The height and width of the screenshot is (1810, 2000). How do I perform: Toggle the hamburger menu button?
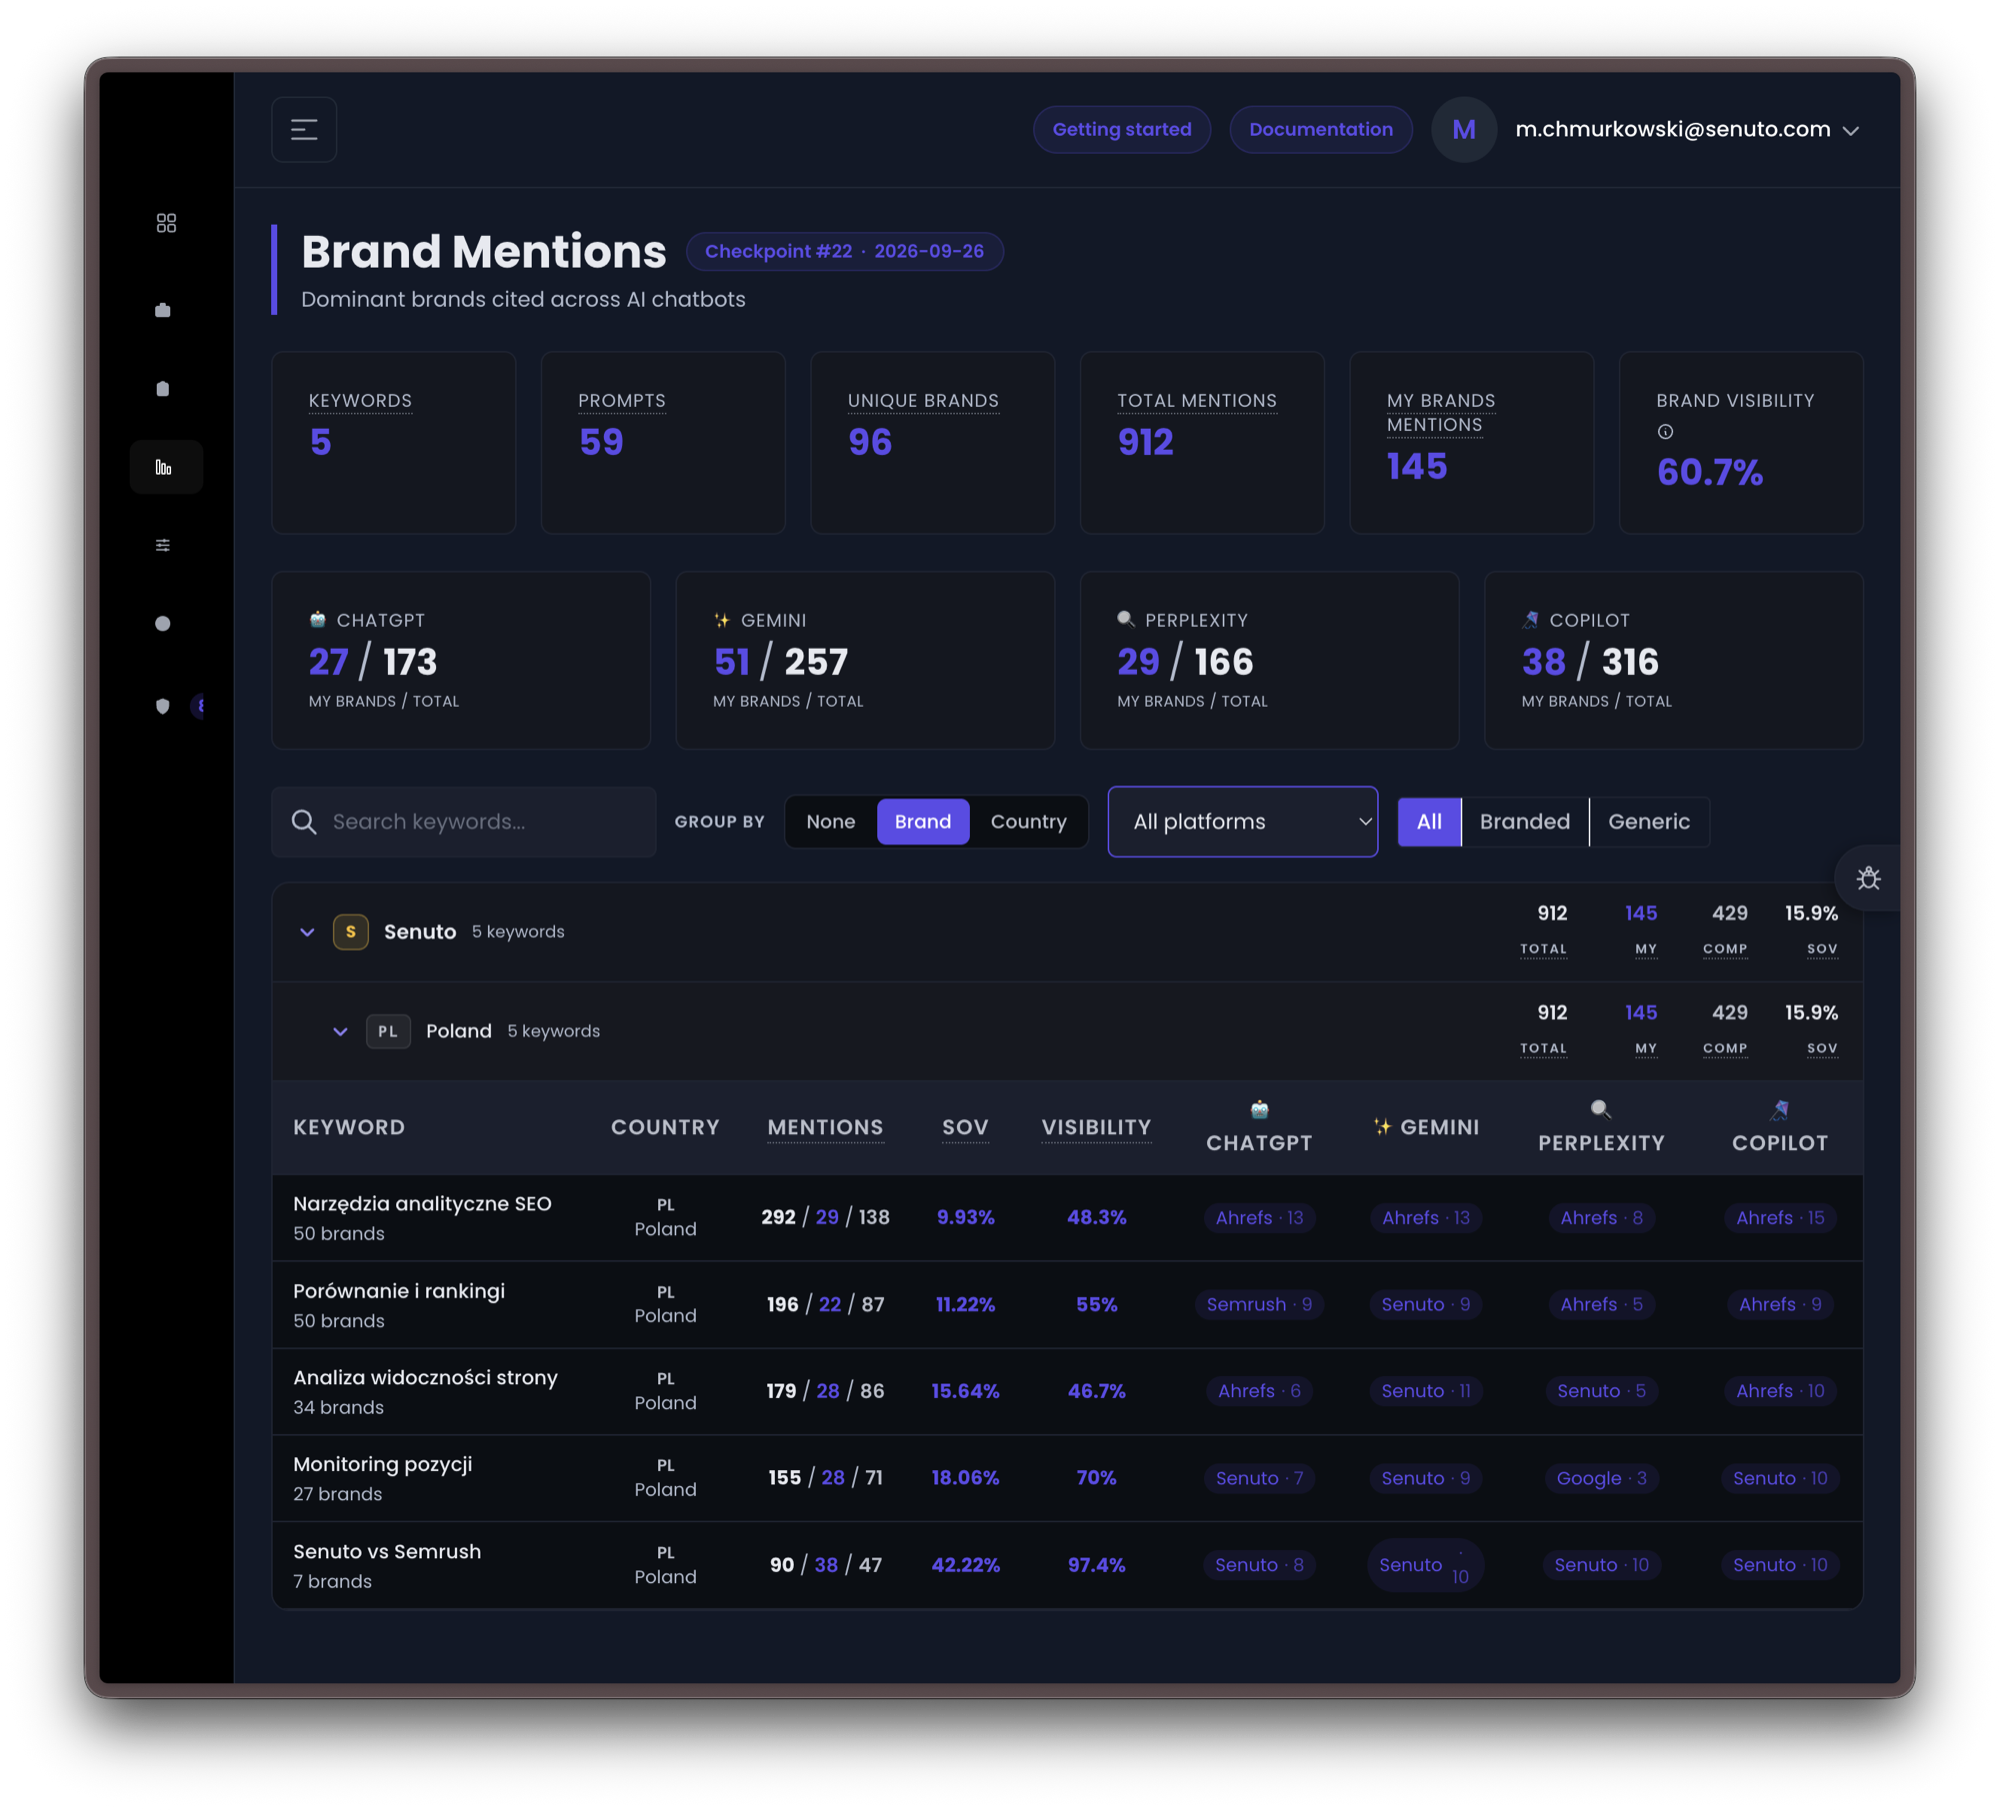[304, 129]
